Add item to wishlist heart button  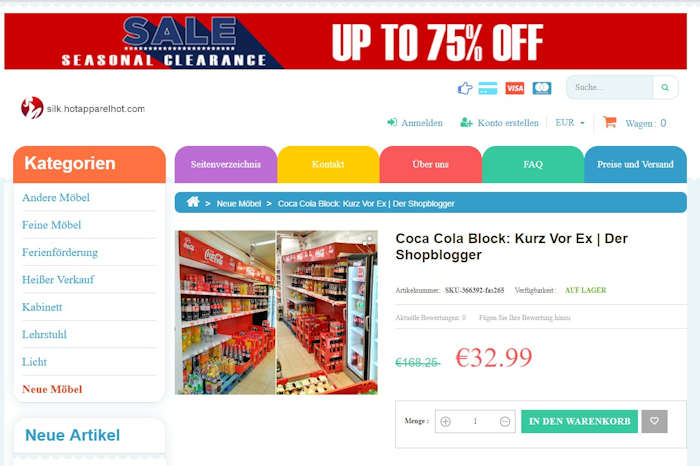point(654,421)
